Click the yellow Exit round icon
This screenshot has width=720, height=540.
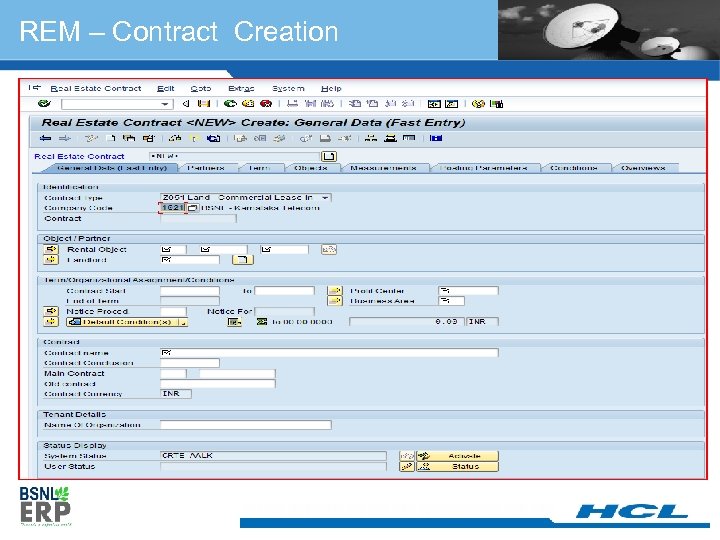(248, 104)
